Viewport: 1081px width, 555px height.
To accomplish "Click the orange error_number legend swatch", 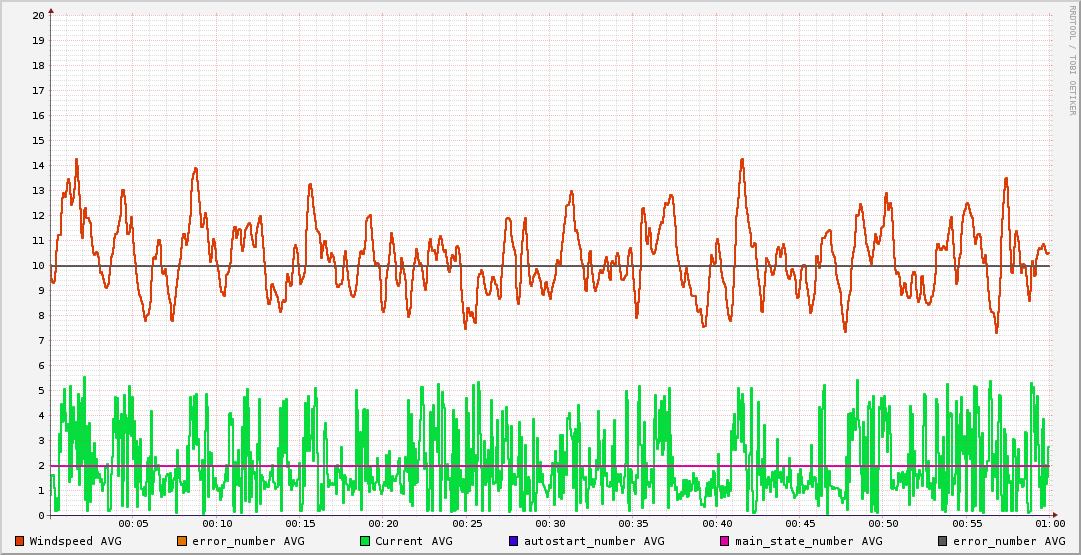I will click(182, 541).
